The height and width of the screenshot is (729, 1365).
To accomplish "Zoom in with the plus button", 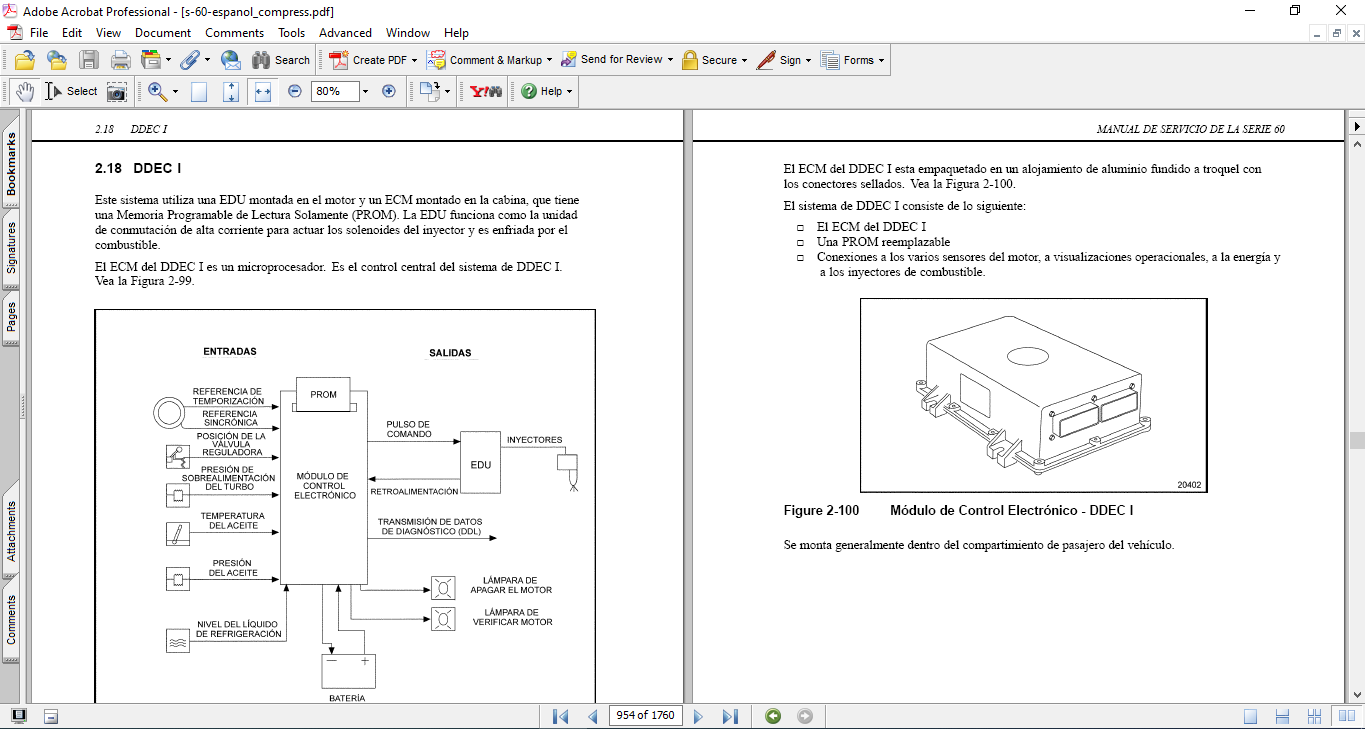I will click(389, 91).
